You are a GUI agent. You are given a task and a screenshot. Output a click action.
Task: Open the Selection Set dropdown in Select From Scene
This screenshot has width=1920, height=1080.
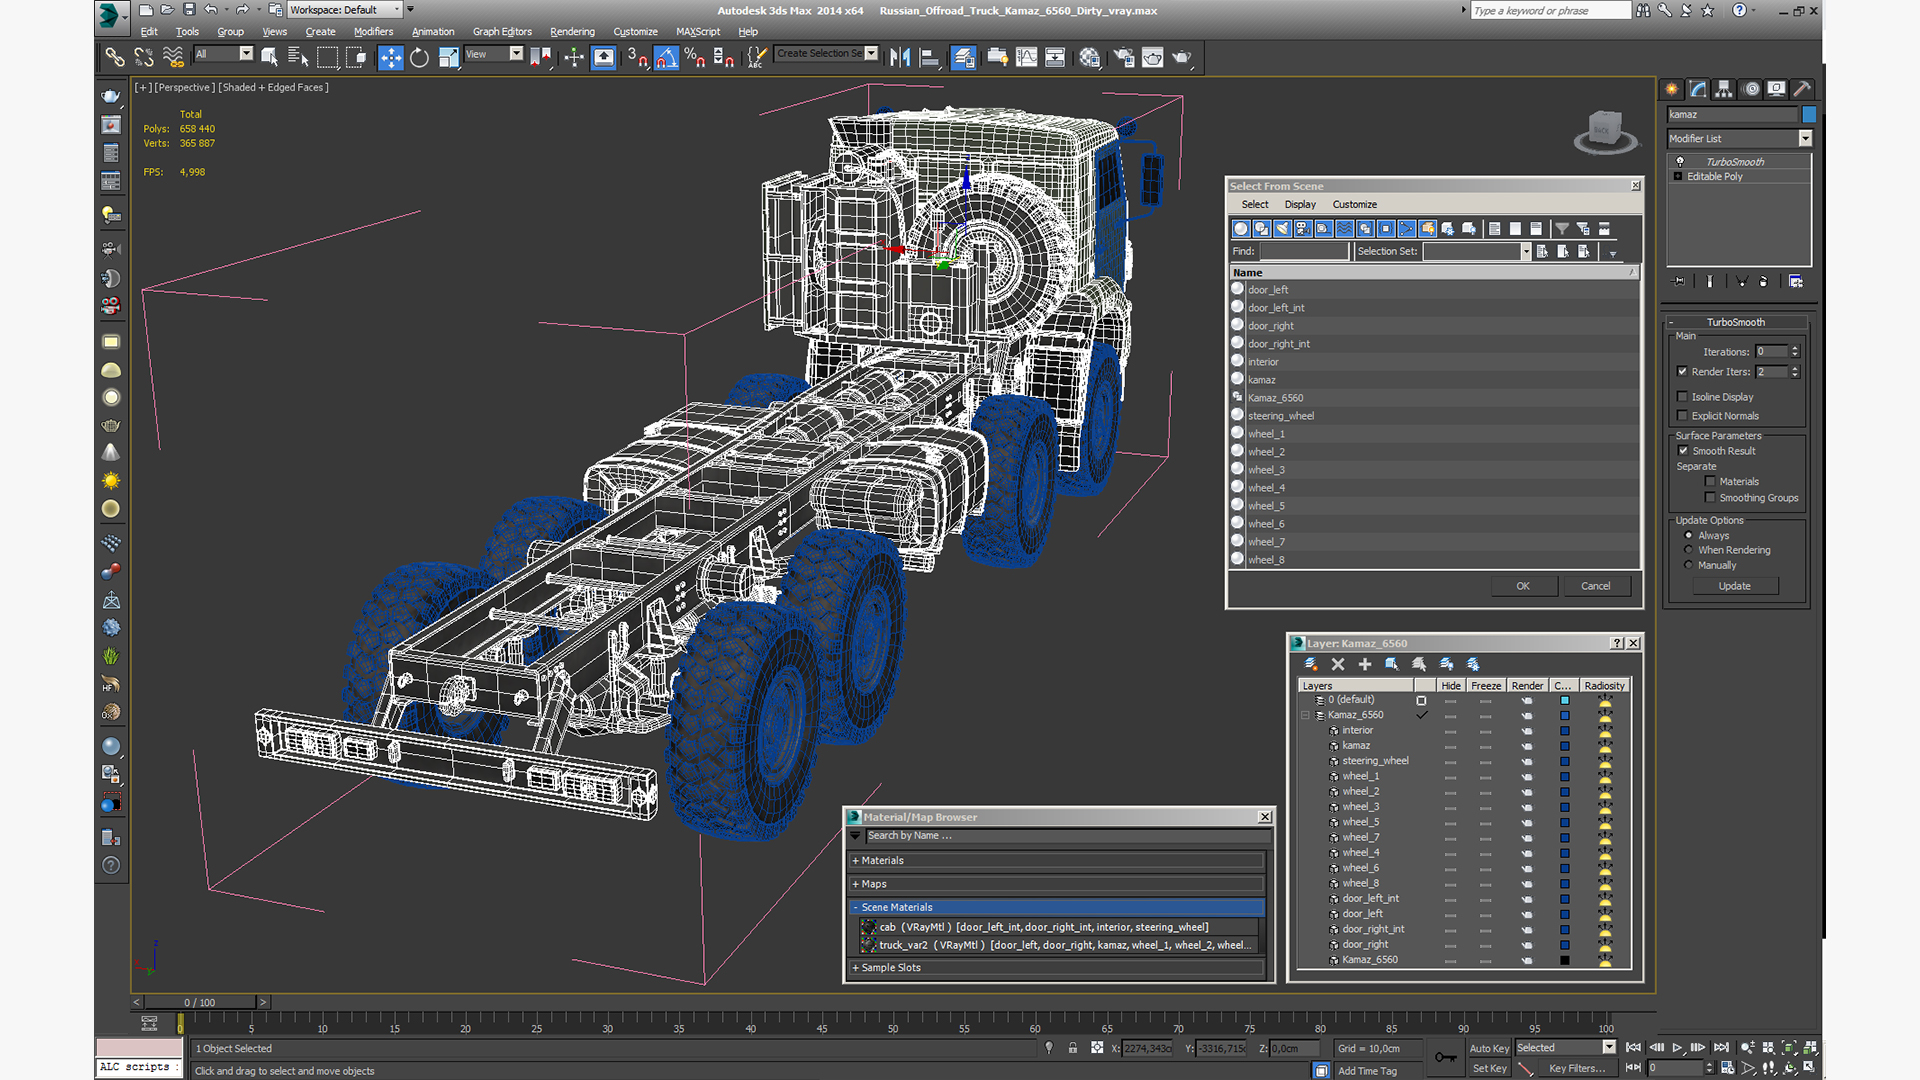pyautogui.click(x=1477, y=252)
